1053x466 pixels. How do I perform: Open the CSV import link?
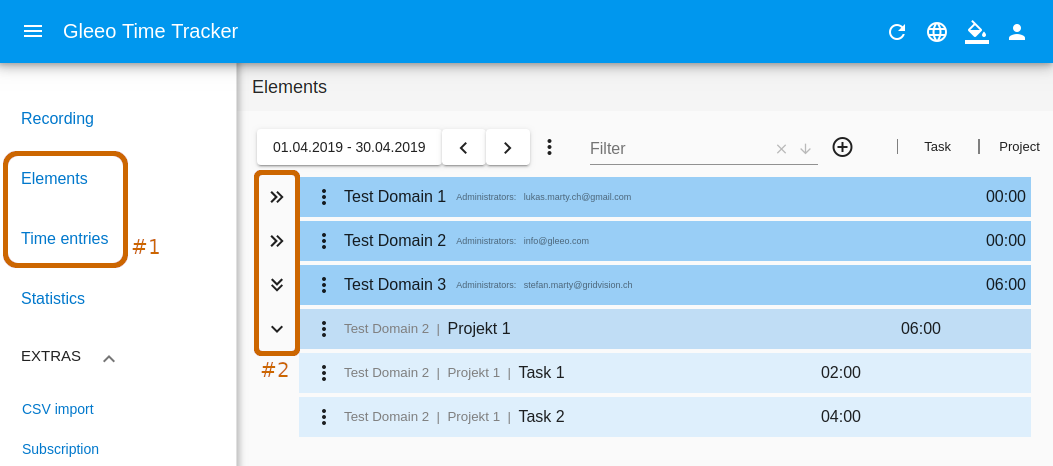point(58,409)
